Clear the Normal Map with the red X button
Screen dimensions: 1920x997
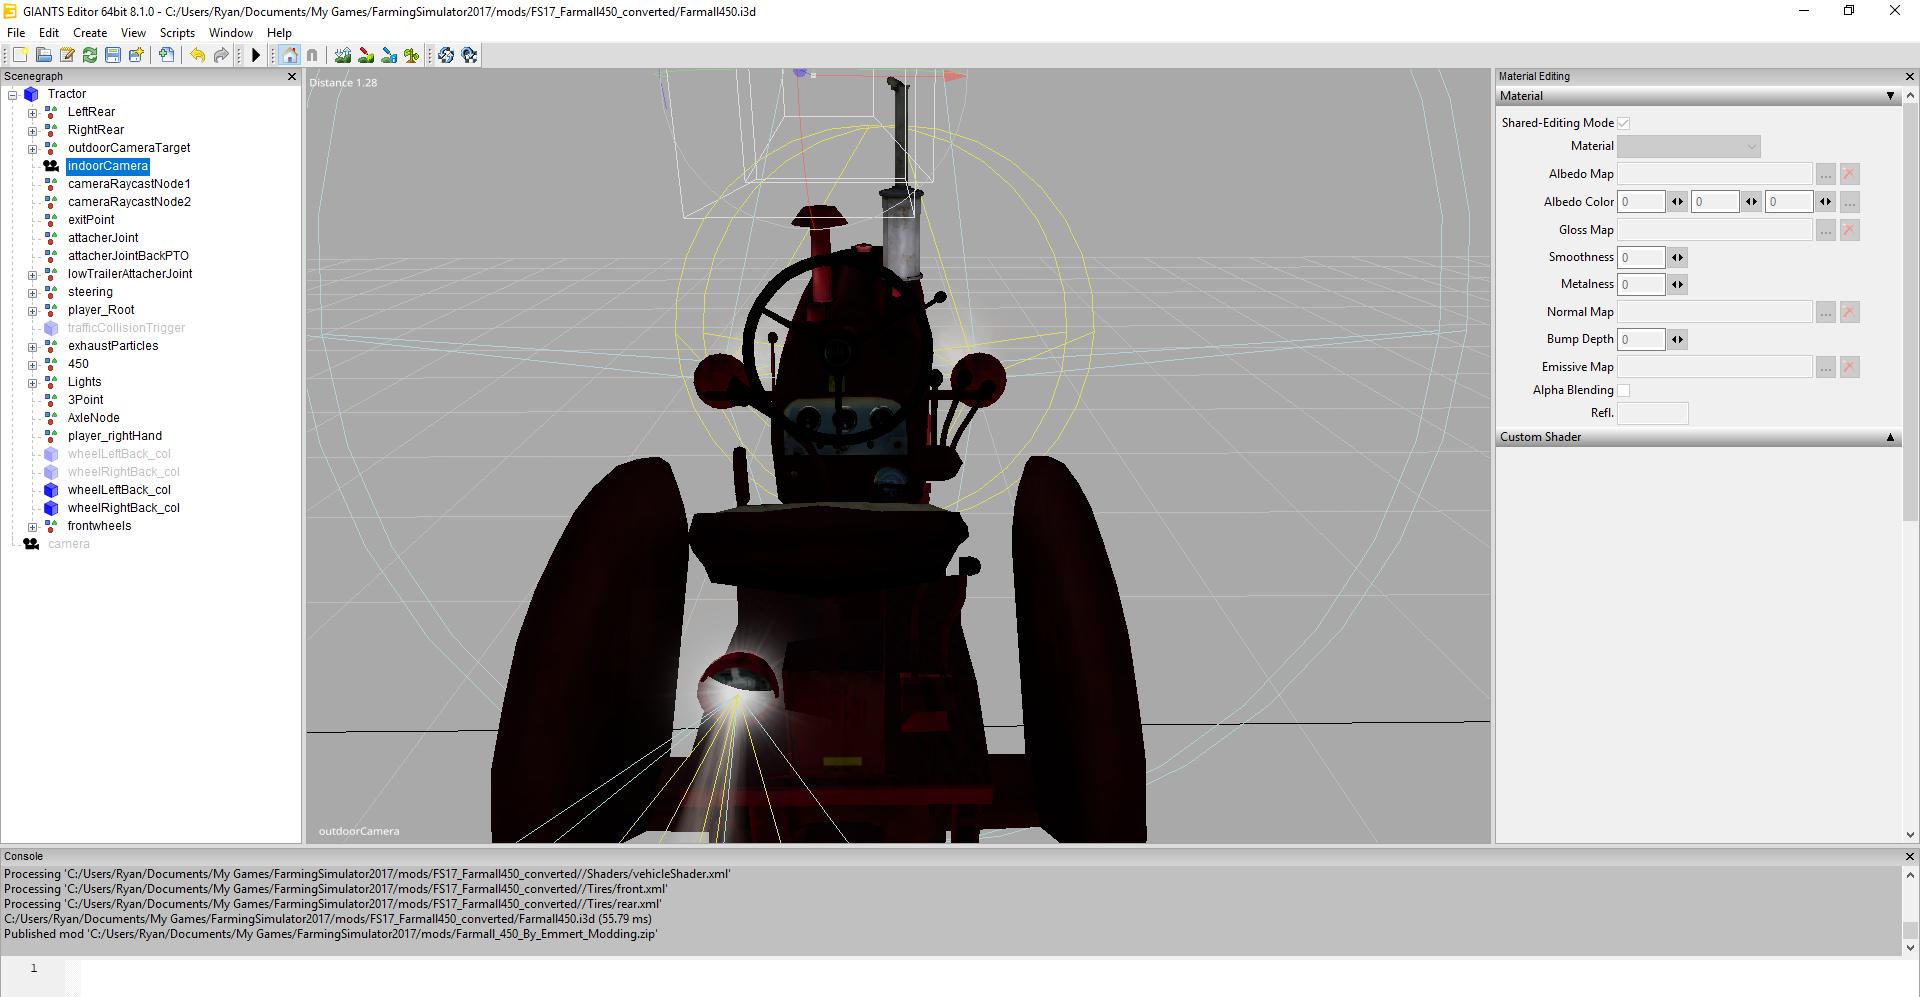click(1849, 312)
